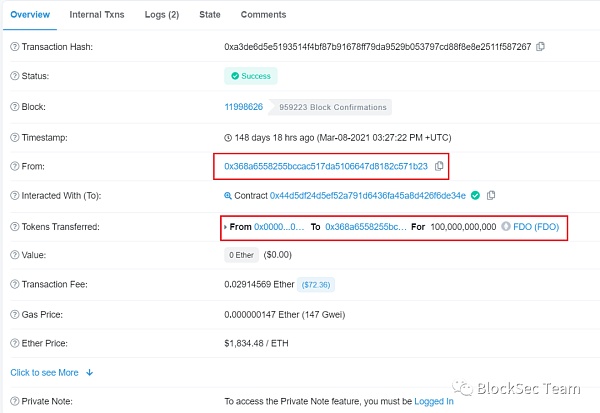600x413 pixels.
Task: Click the help icon beside Transaction Hash
Action: (14, 47)
